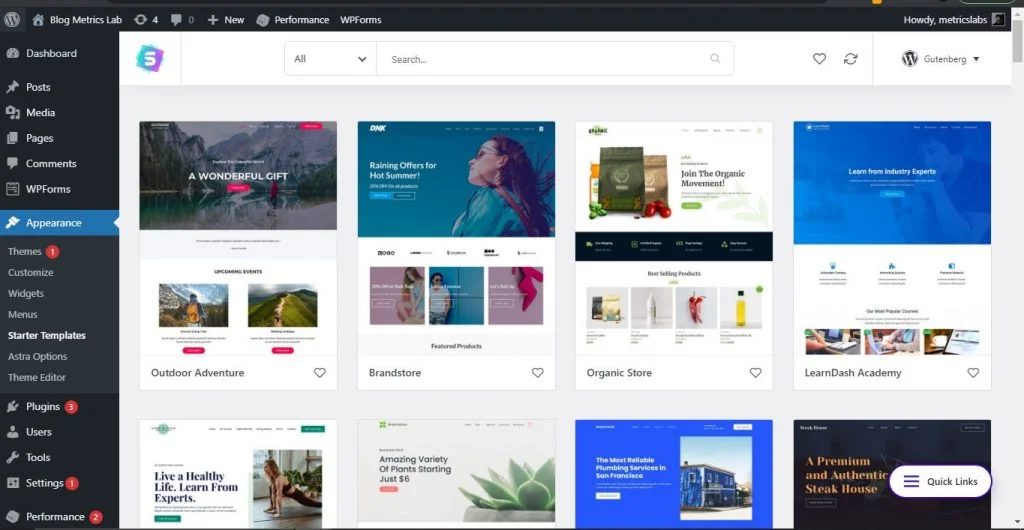The width and height of the screenshot is (1024, 530).
Task: Click the Quick Links button
Action: click(940, 482)
